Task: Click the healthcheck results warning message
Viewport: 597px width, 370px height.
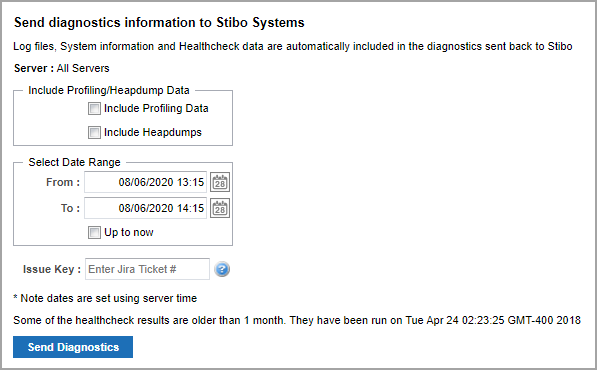Action: pyautogui.click(x=297, y=320)
